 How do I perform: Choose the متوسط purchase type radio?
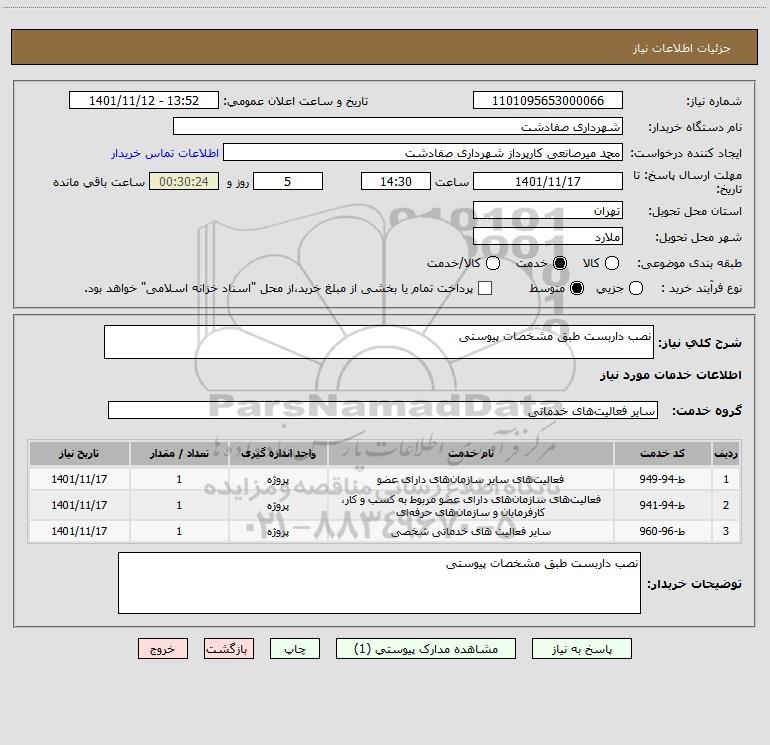click(x=577, y=288)
